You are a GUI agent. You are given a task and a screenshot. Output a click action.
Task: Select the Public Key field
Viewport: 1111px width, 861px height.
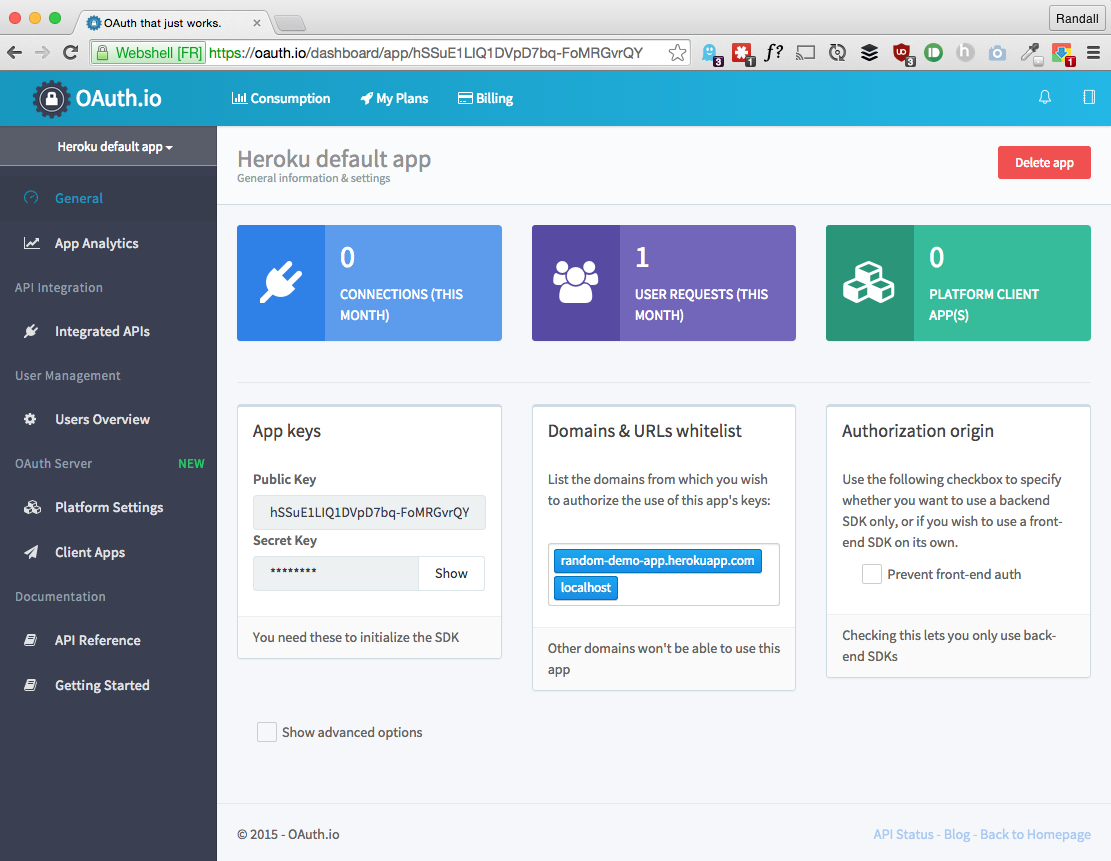tap(369, 512)
